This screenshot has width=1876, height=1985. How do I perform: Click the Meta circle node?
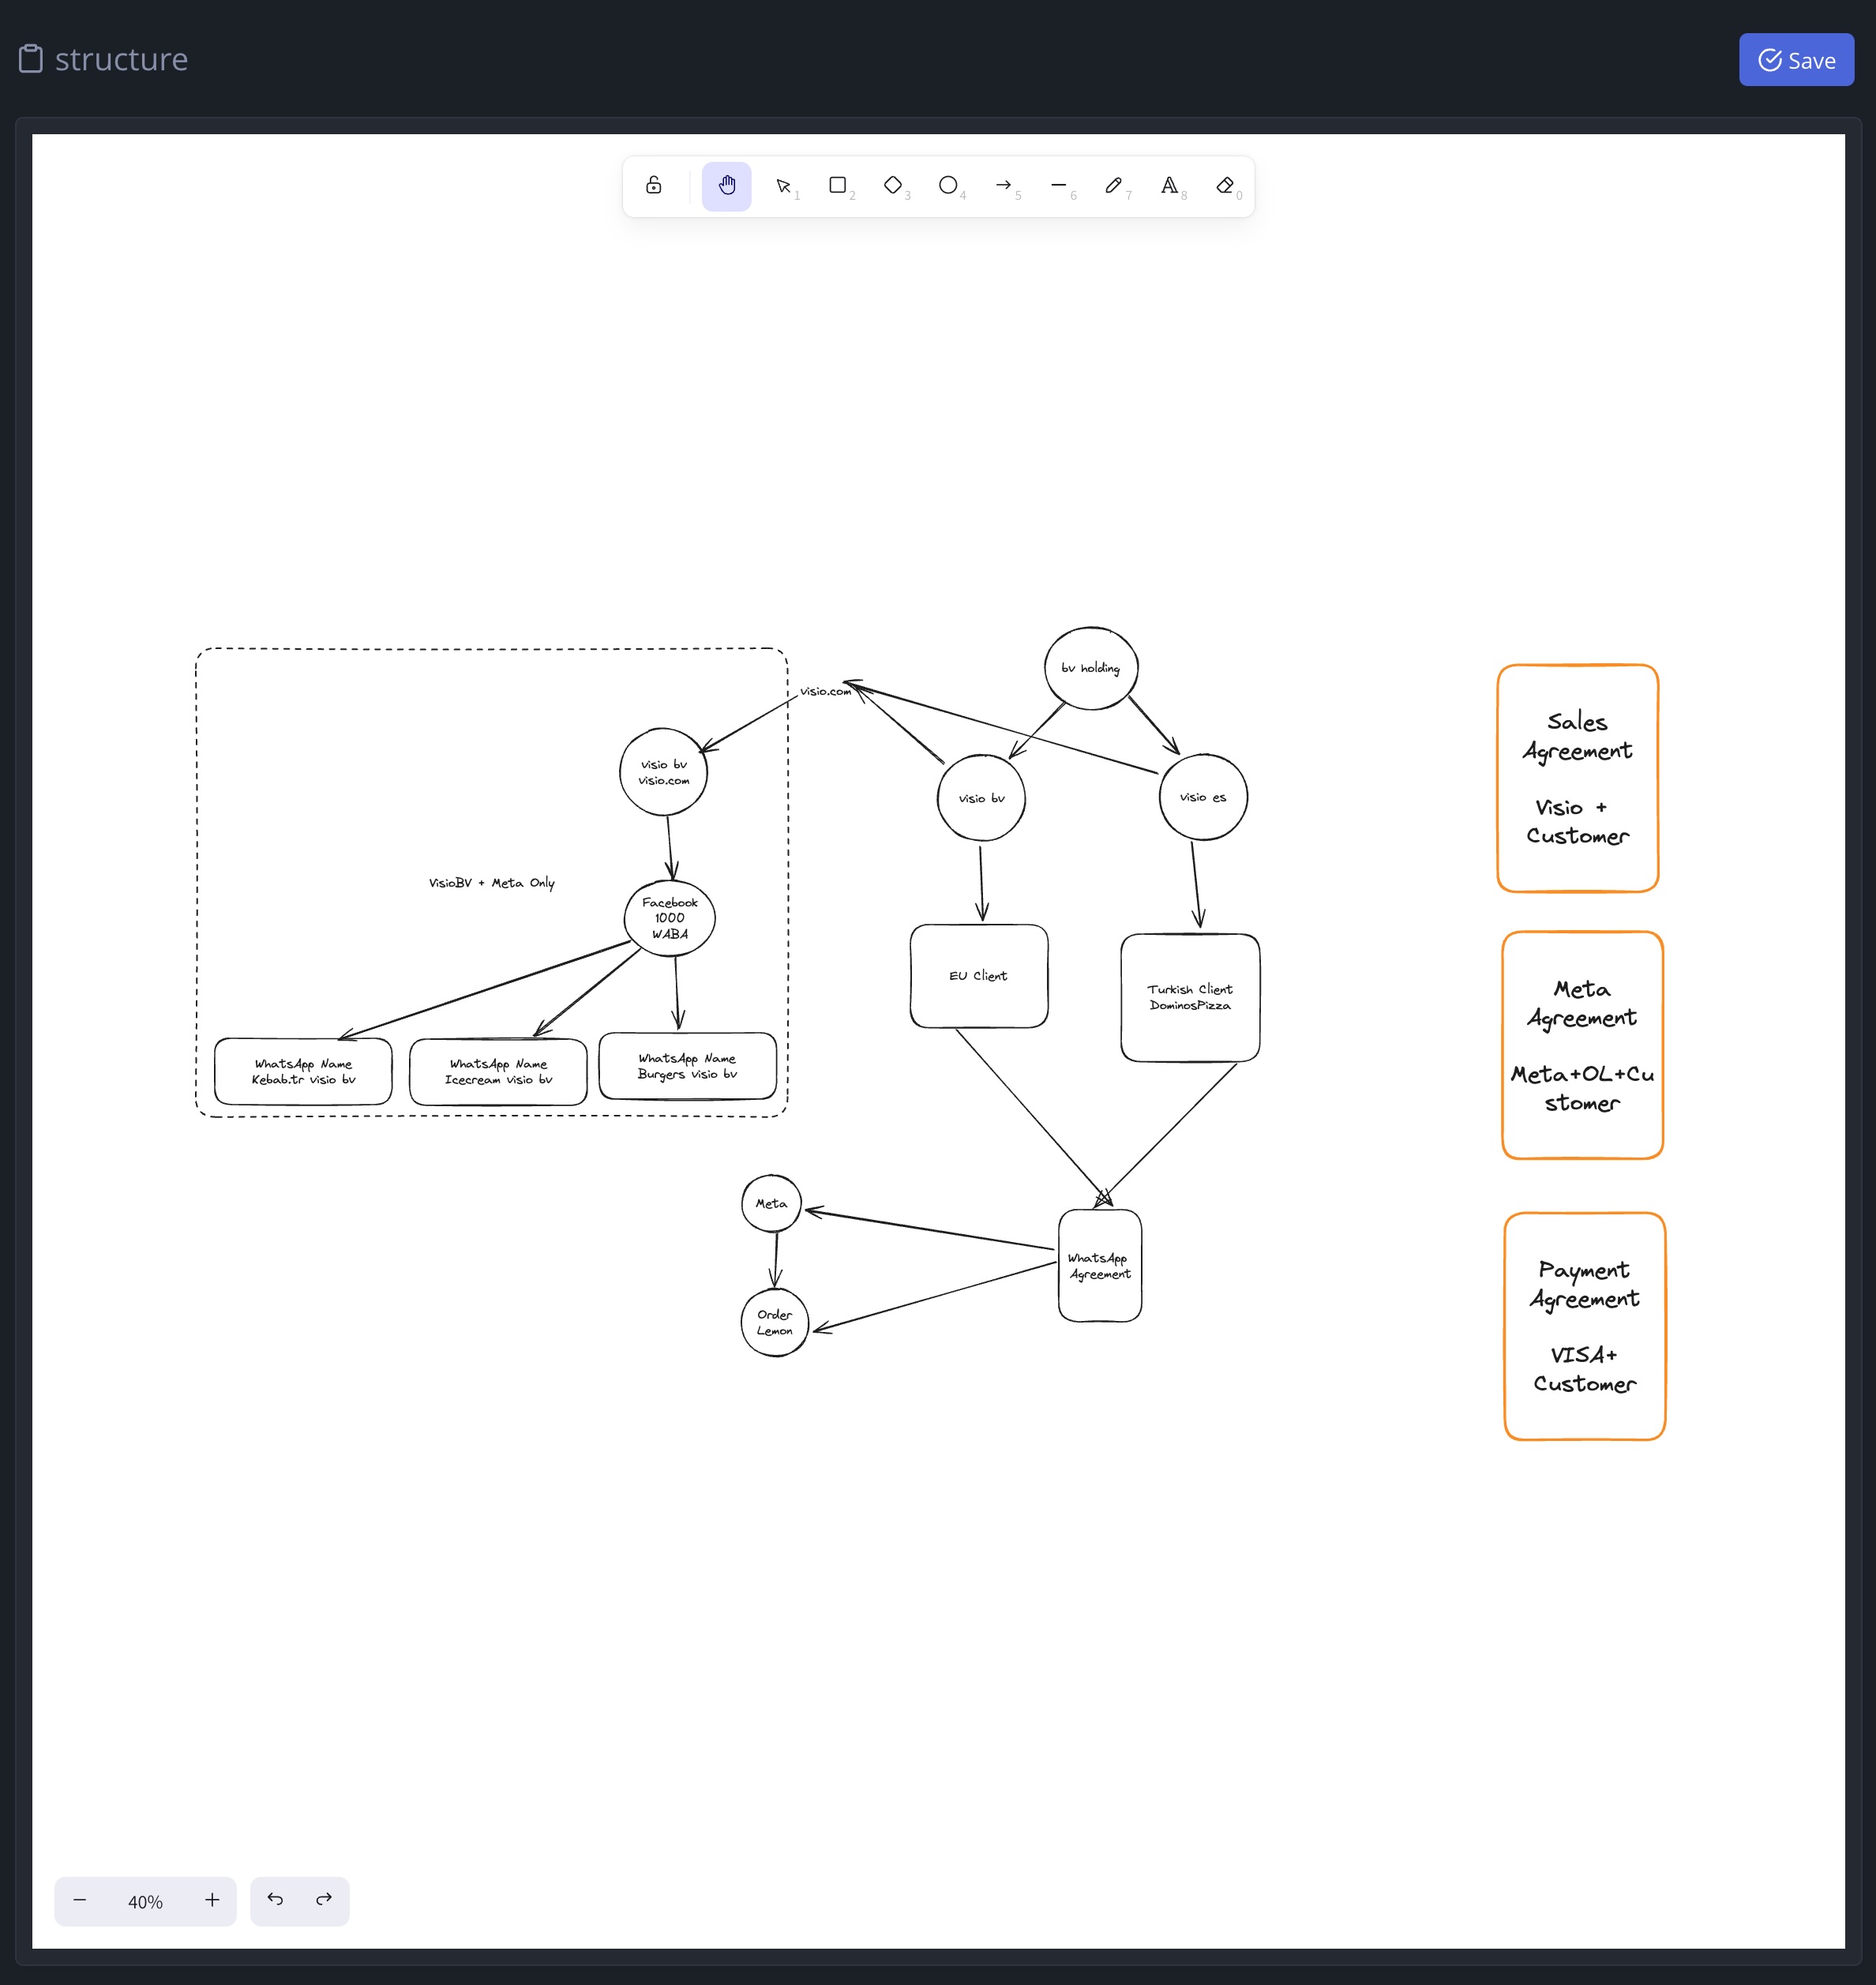pos(771,1204)
